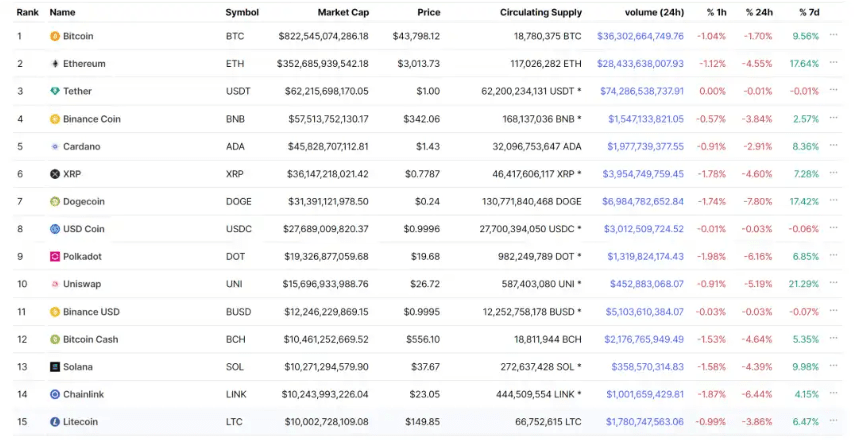Click the Polkadot pink logo icon
Viewport: 854px width, 440px height.
point(55,257)
